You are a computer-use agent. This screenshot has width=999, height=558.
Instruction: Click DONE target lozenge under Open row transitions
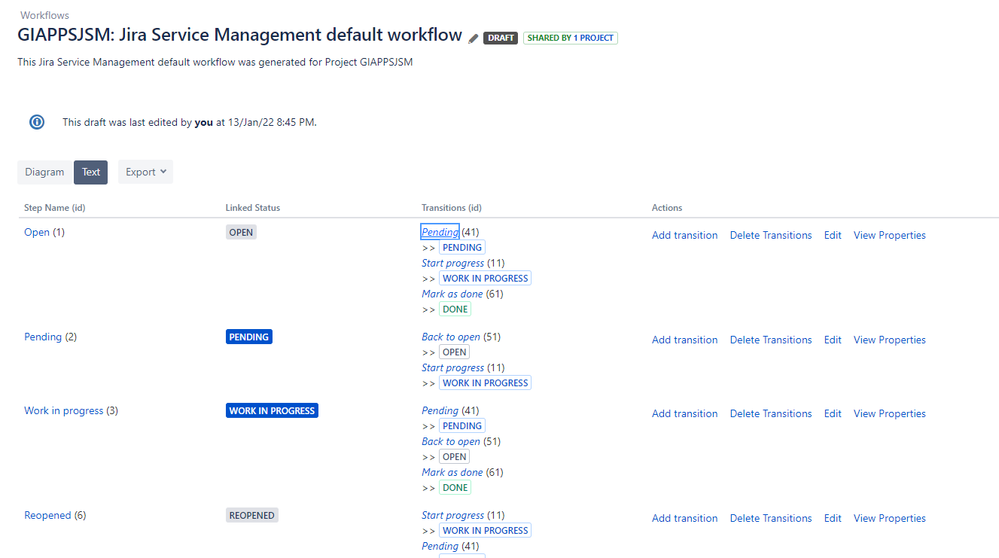coord(455,310)
